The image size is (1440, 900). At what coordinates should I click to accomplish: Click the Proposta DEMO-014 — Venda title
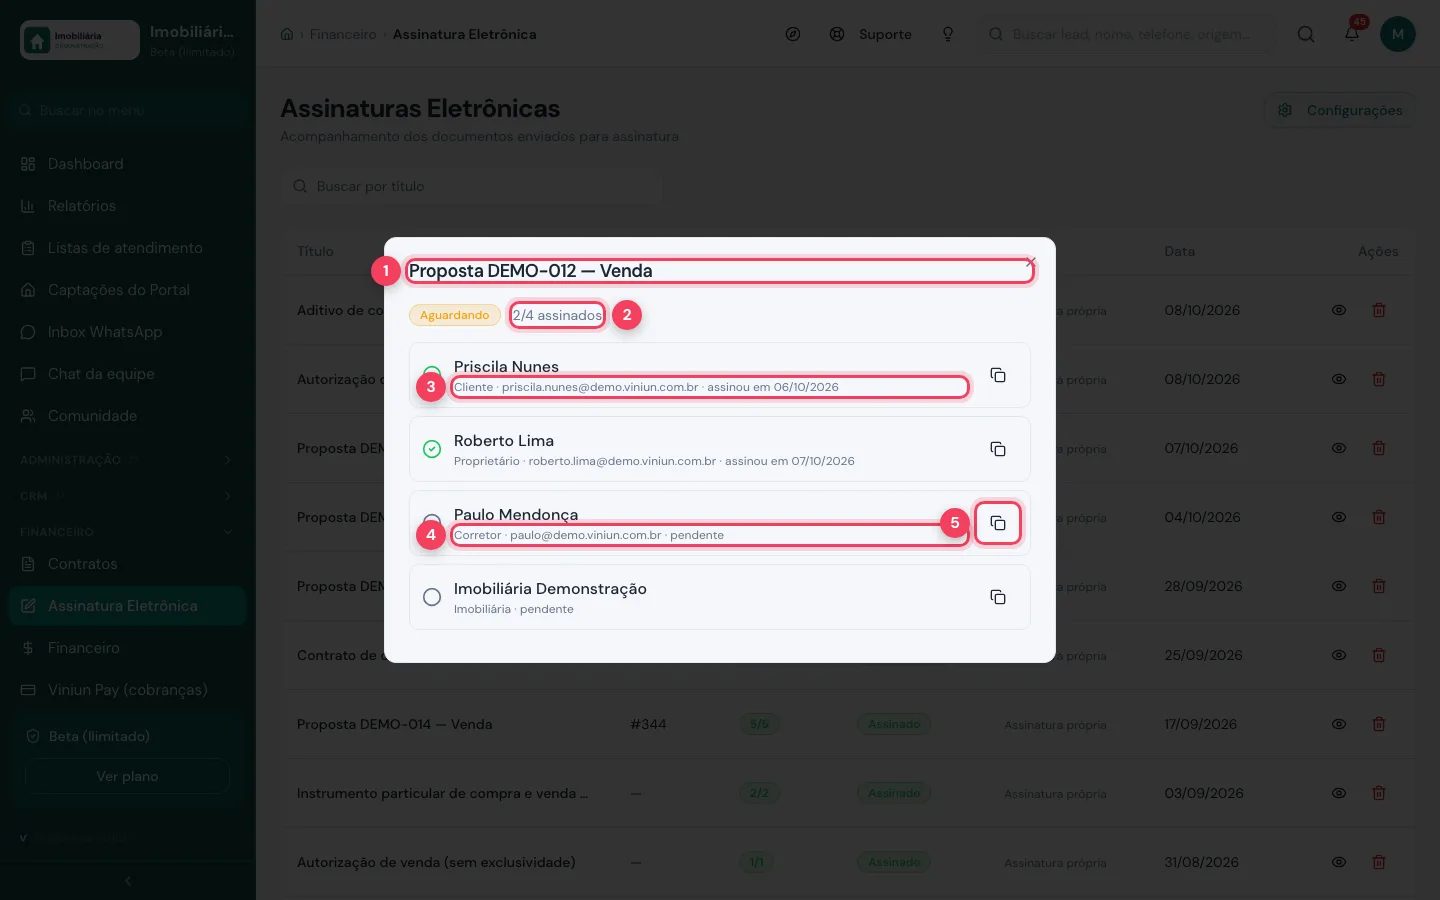pos(394,724)
